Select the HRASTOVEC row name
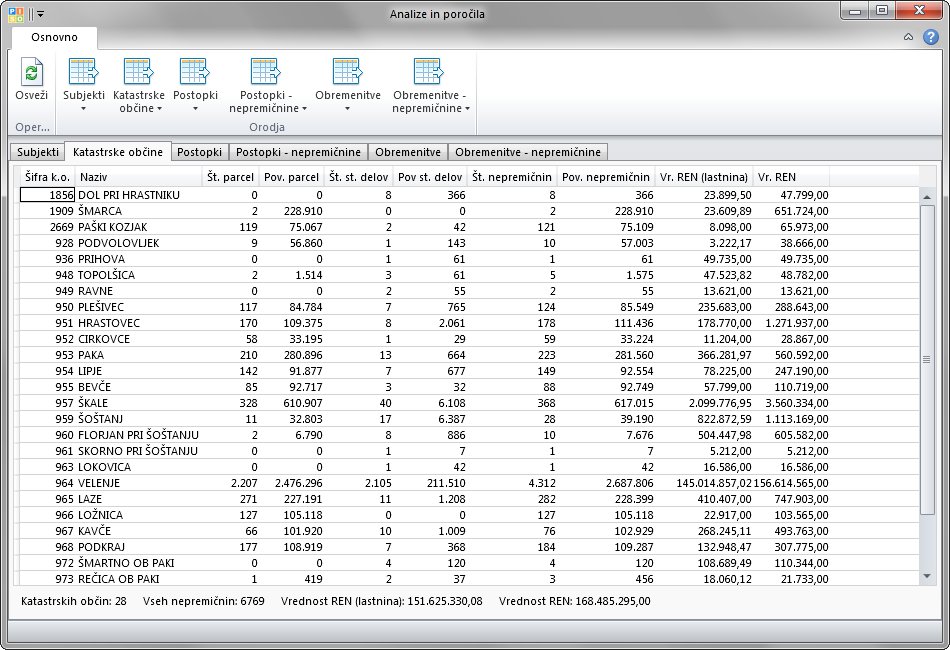The image size is (950, 650). 109,323
